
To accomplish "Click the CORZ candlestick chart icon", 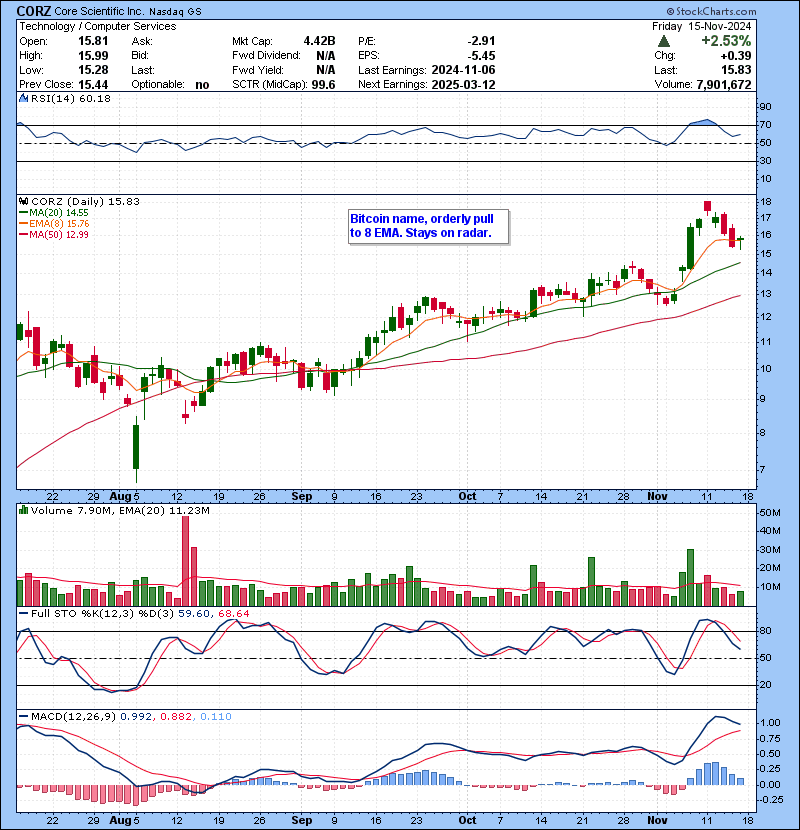I will [23, 202].
